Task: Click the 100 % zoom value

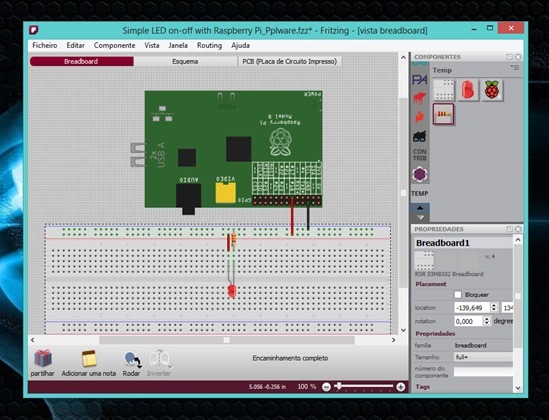Action: point(306,387)
